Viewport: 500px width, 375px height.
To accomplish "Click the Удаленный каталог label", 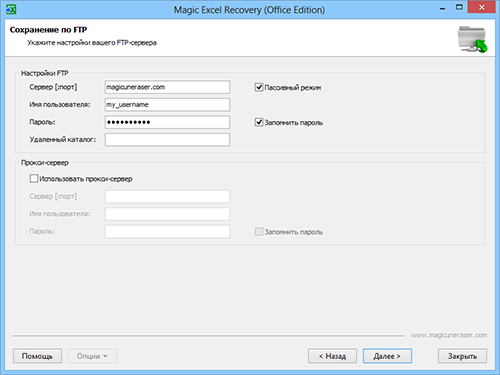I will coord(63,139).
